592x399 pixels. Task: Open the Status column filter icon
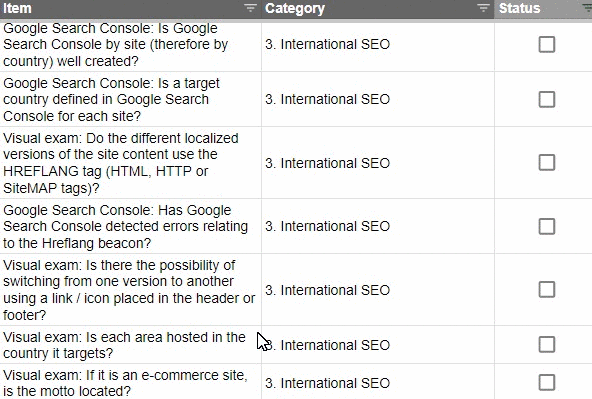[587, 8]
